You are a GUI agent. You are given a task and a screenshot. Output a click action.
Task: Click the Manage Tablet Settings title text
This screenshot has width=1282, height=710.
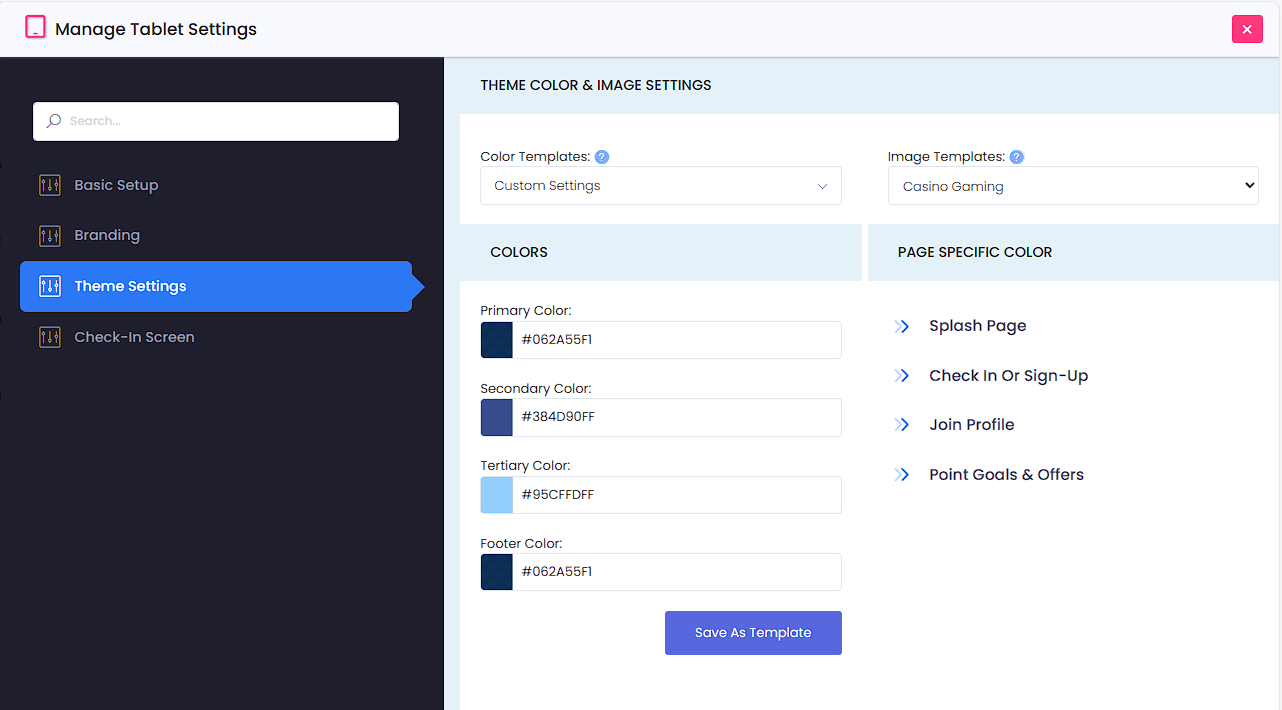(x=156, y=29)
